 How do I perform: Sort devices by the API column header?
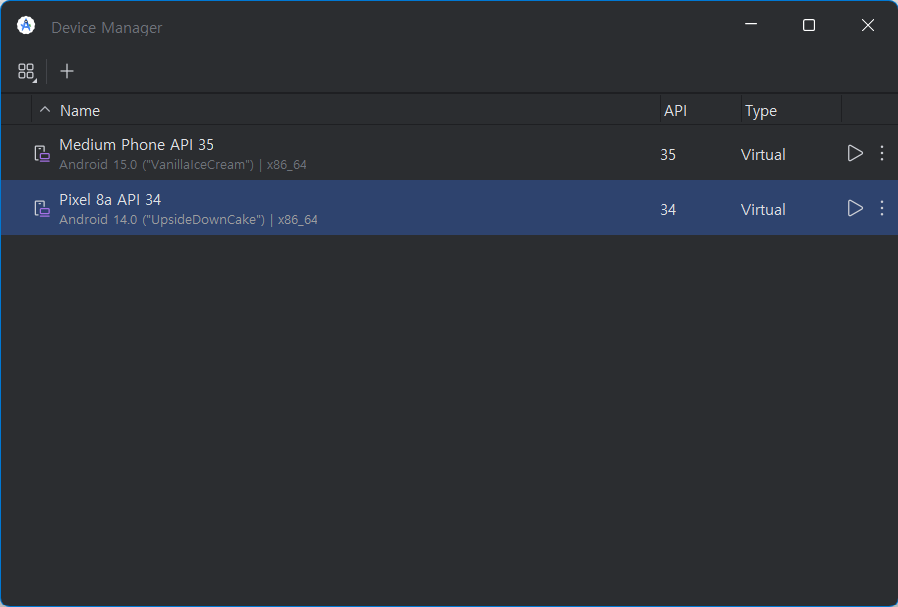(675, 111)
